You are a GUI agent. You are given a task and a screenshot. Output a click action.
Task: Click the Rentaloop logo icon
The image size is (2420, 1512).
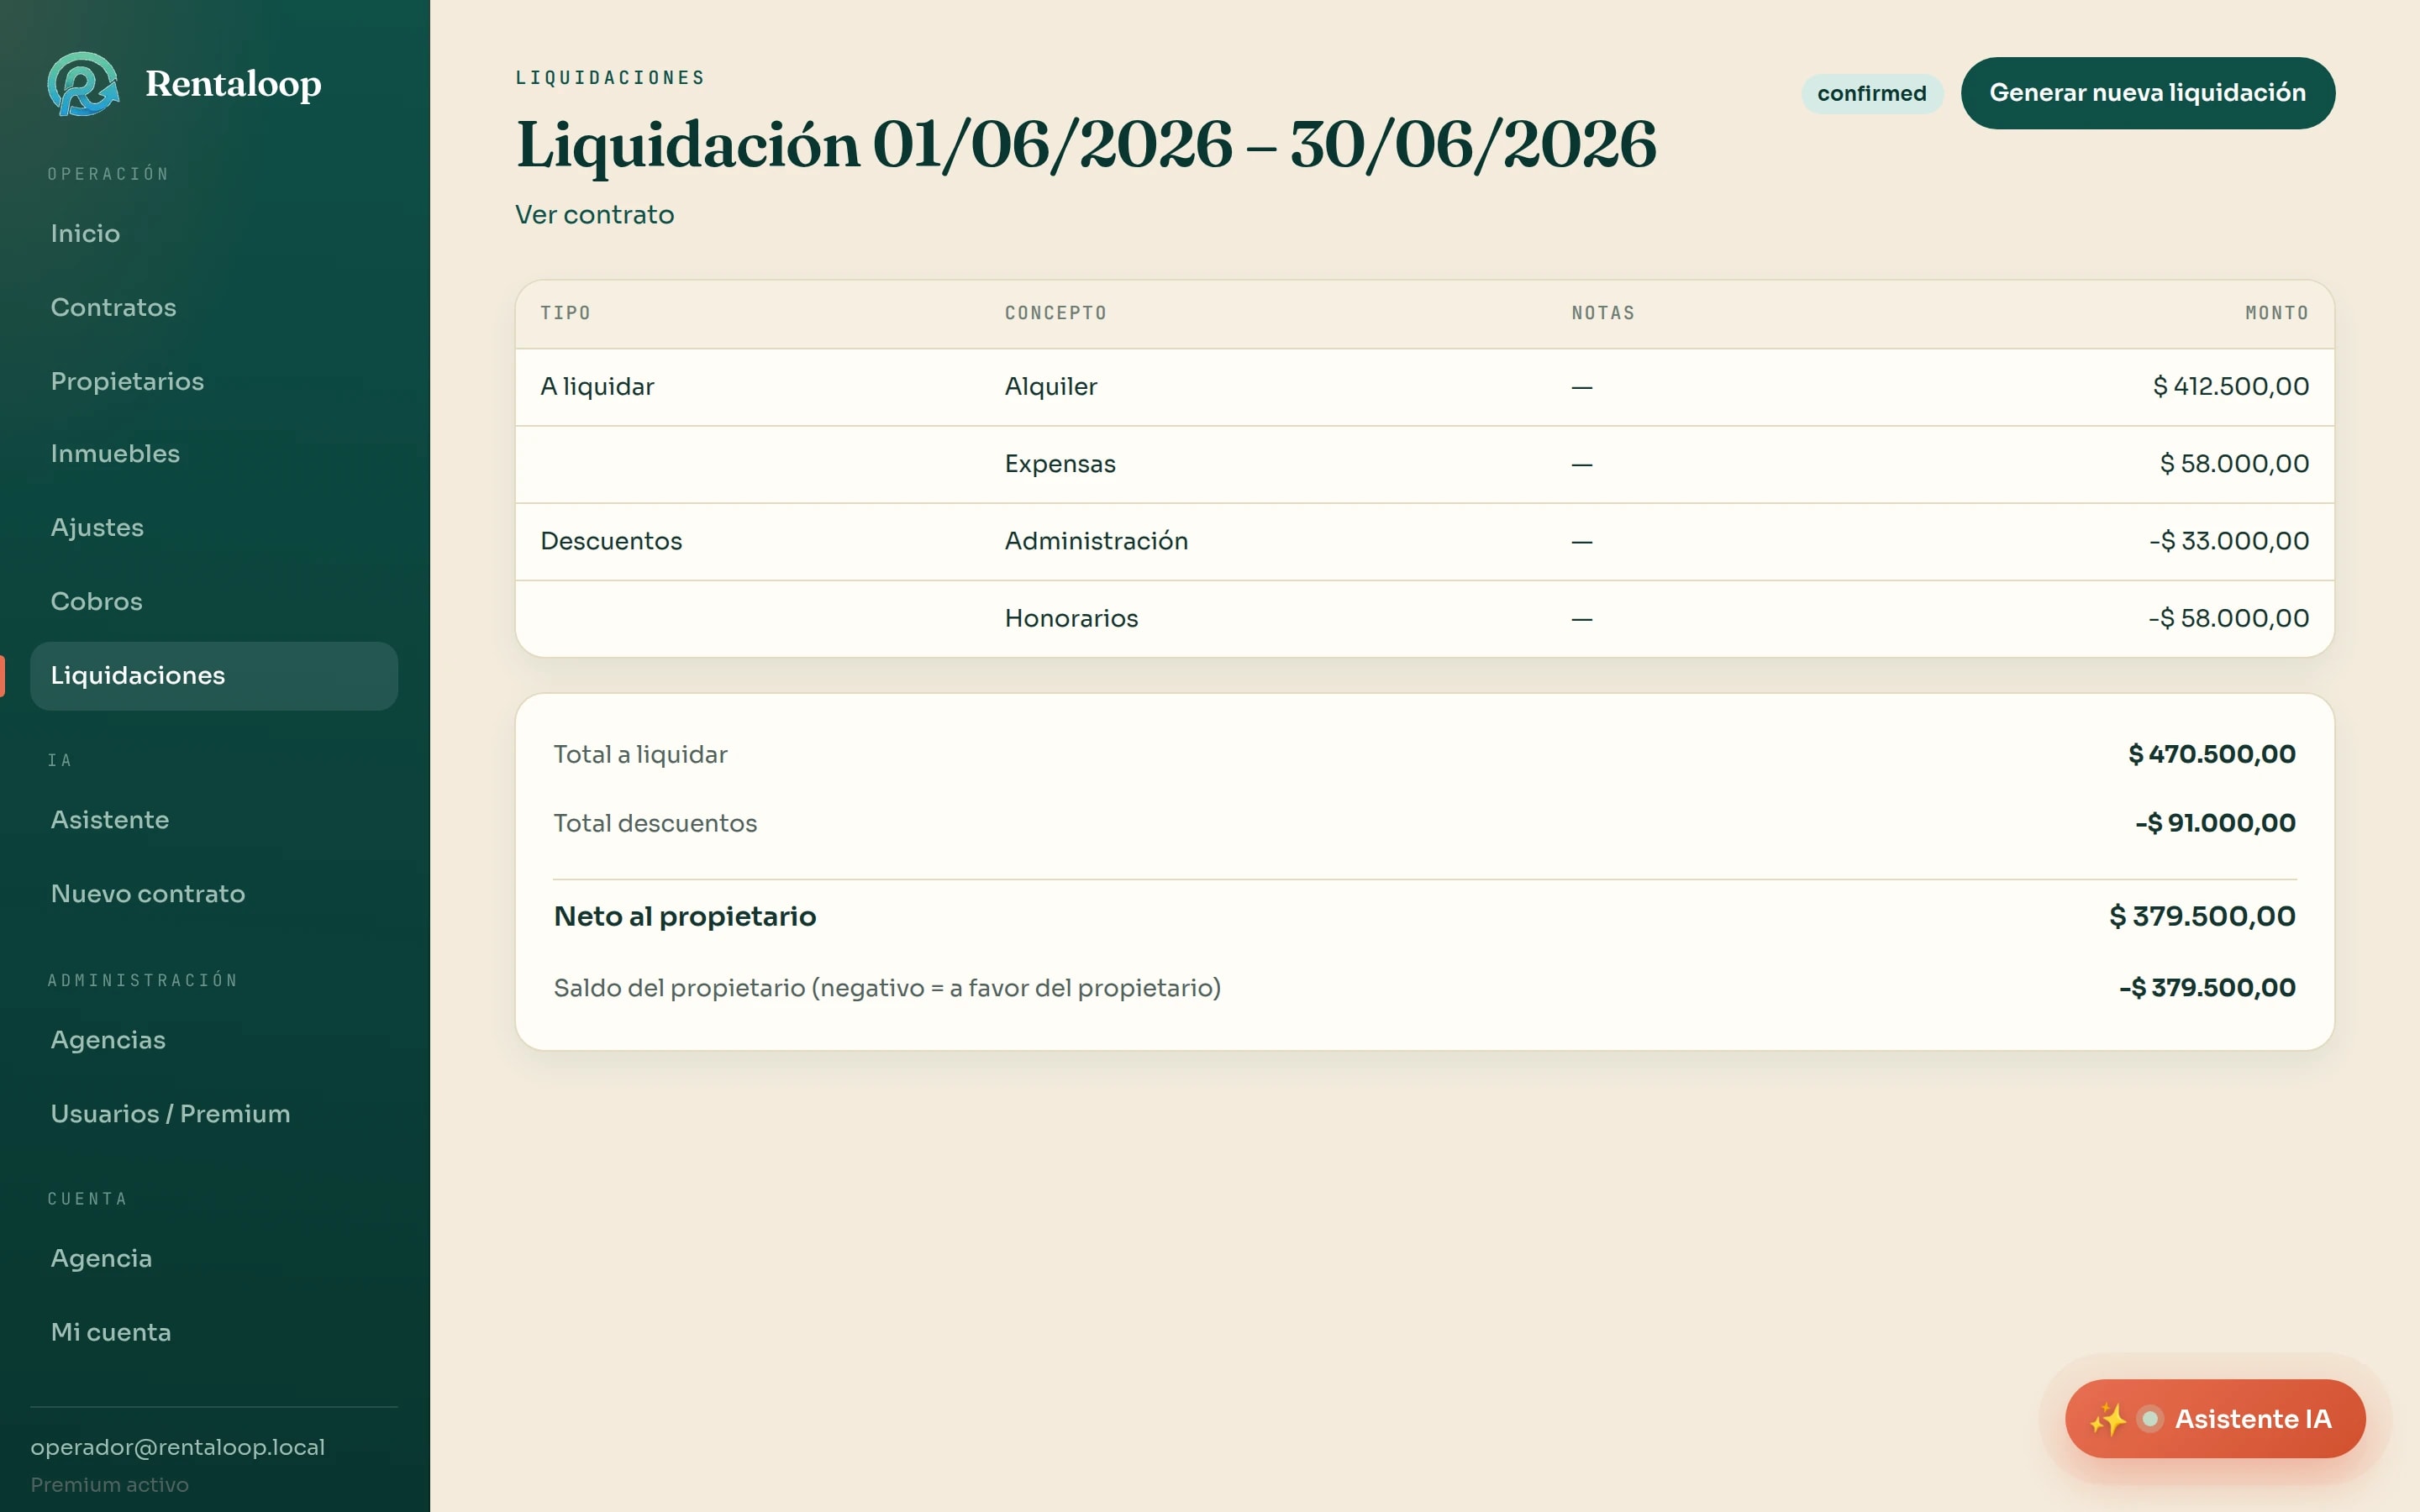(83, 84)
